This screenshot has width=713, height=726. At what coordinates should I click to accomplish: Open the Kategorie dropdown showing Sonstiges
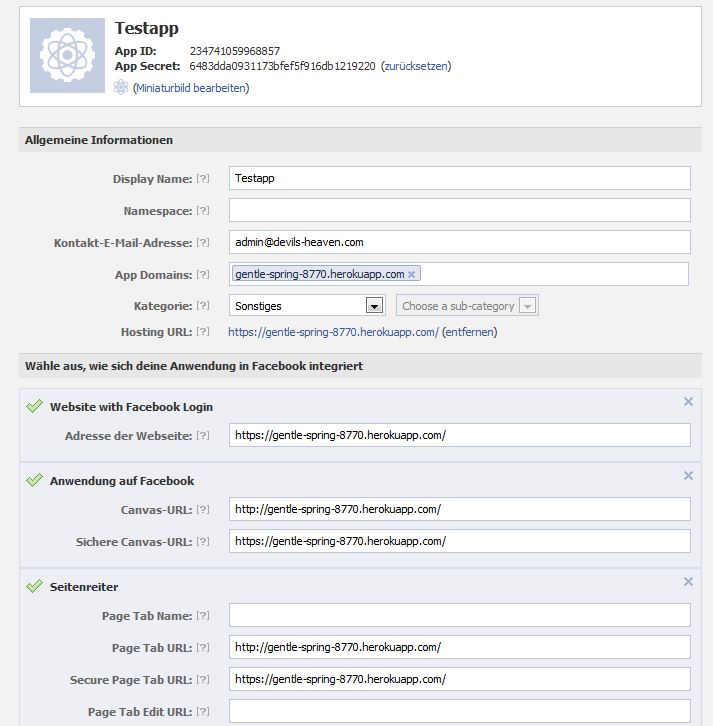pos(307,306)
